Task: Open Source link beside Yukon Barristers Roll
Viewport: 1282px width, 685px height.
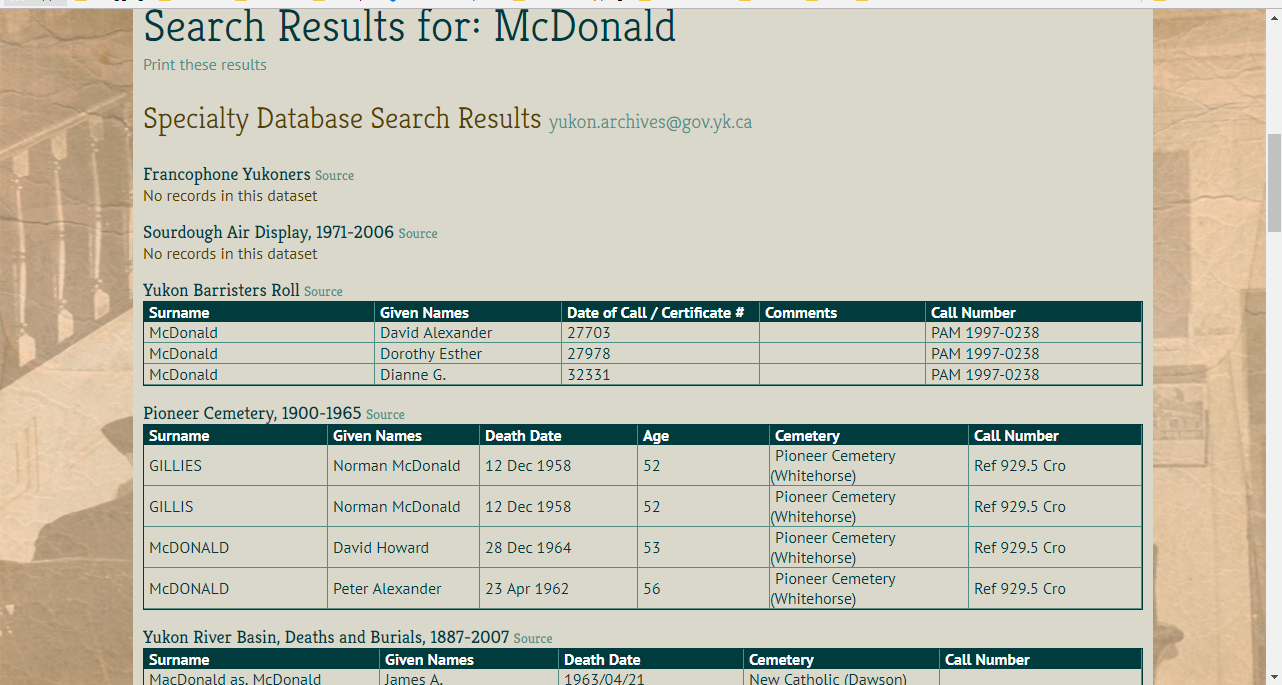Action: [x=323, y=292]
